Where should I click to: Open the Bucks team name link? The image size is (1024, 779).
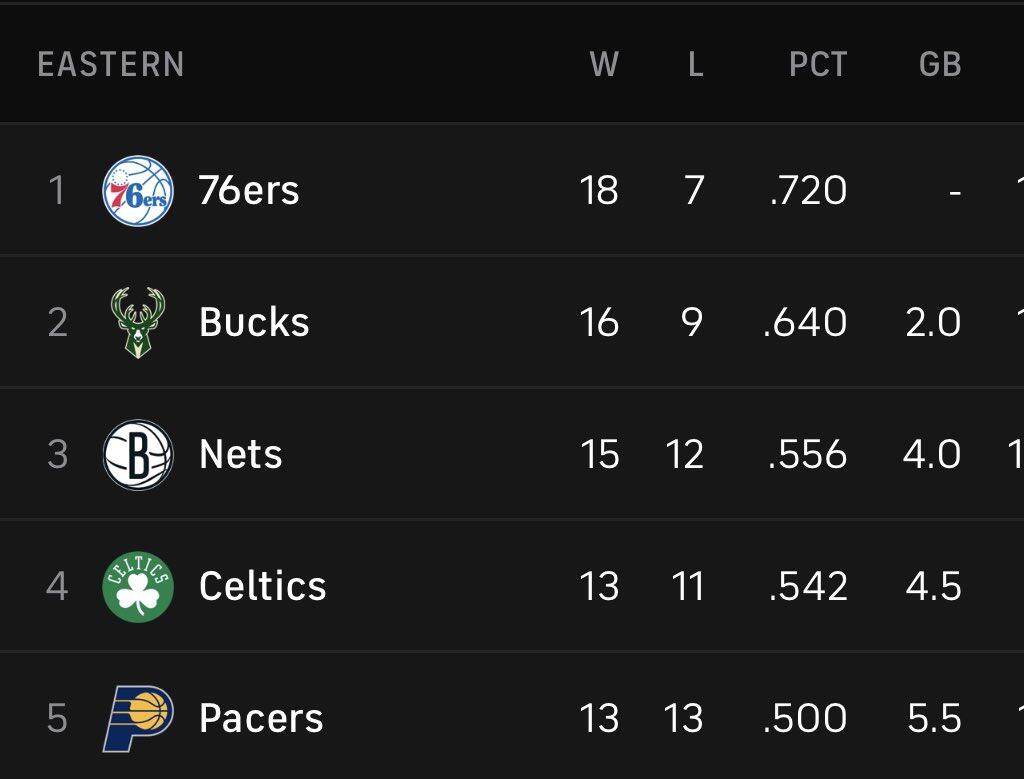pyautogui.click(x=254, y=323)
